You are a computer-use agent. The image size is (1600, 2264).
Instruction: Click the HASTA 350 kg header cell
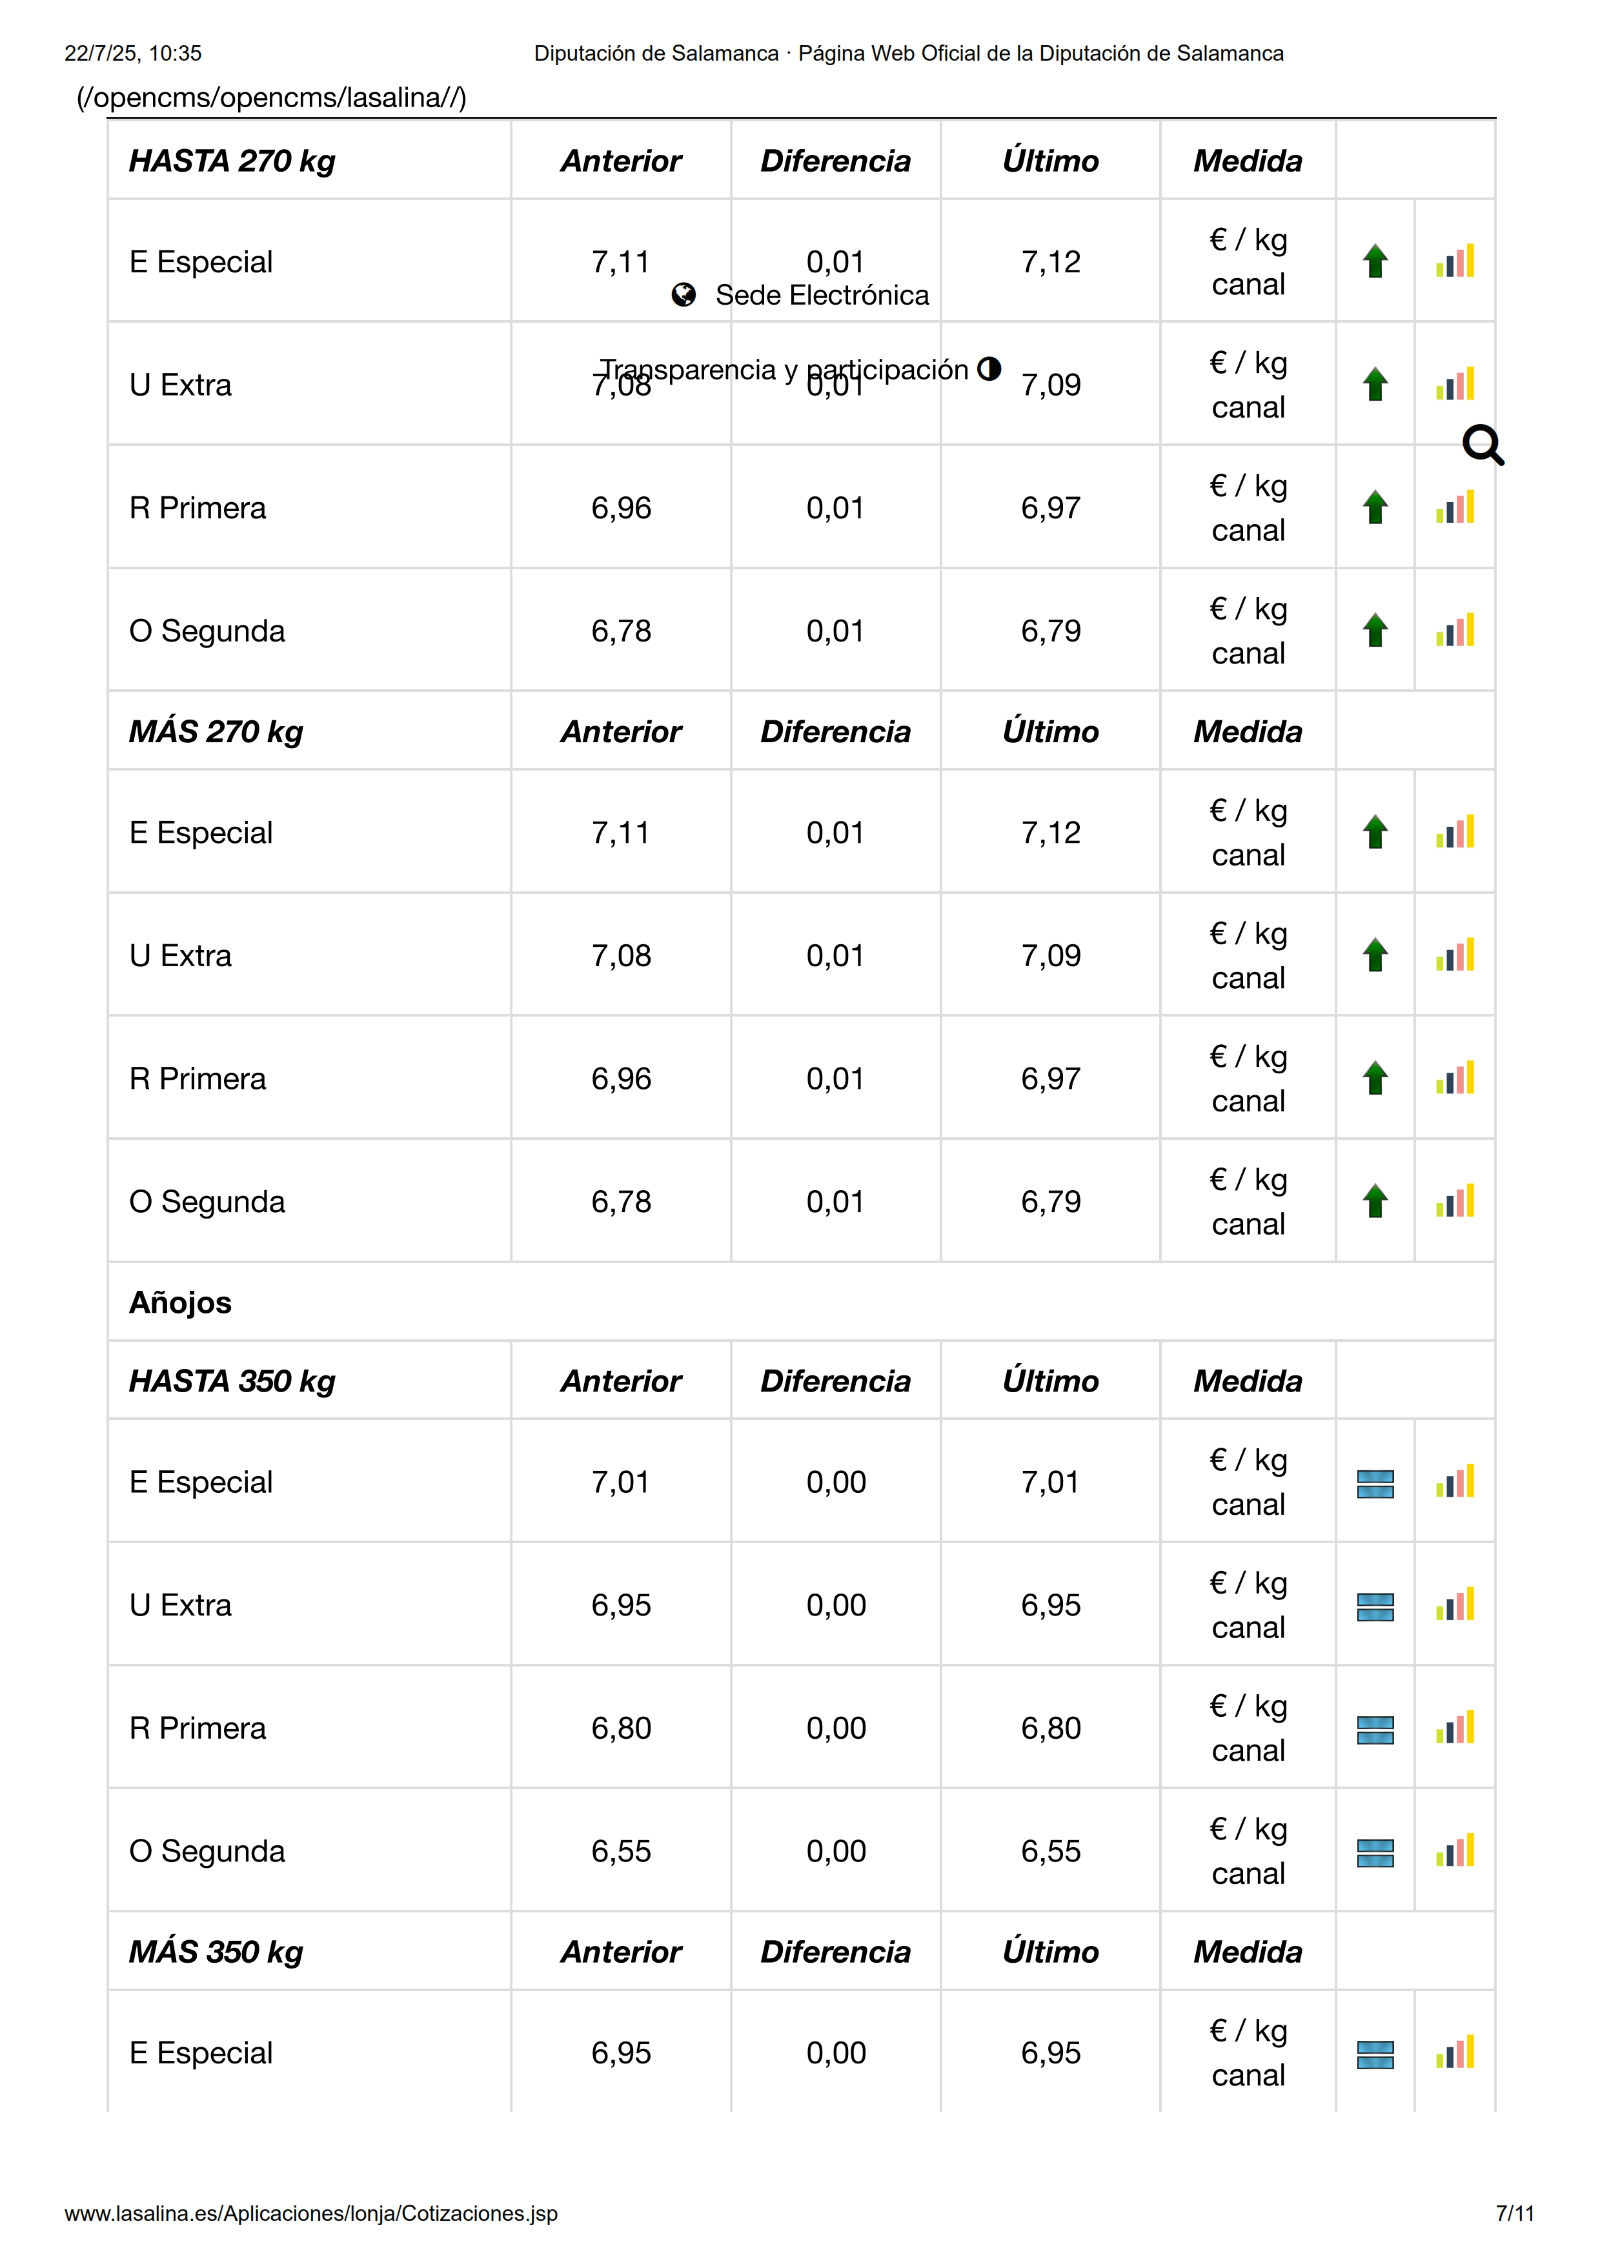point(233,1382)
